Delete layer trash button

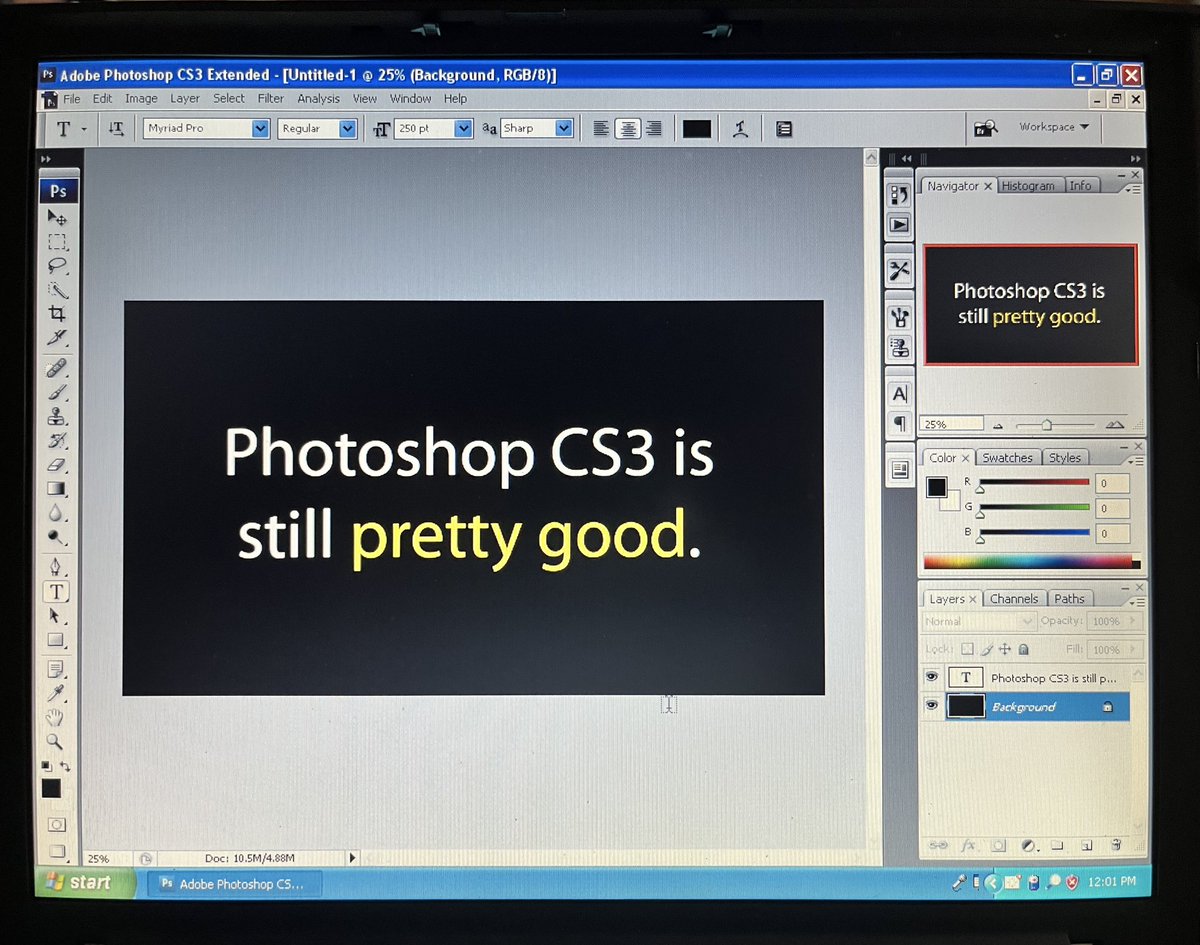point(1117,845)
